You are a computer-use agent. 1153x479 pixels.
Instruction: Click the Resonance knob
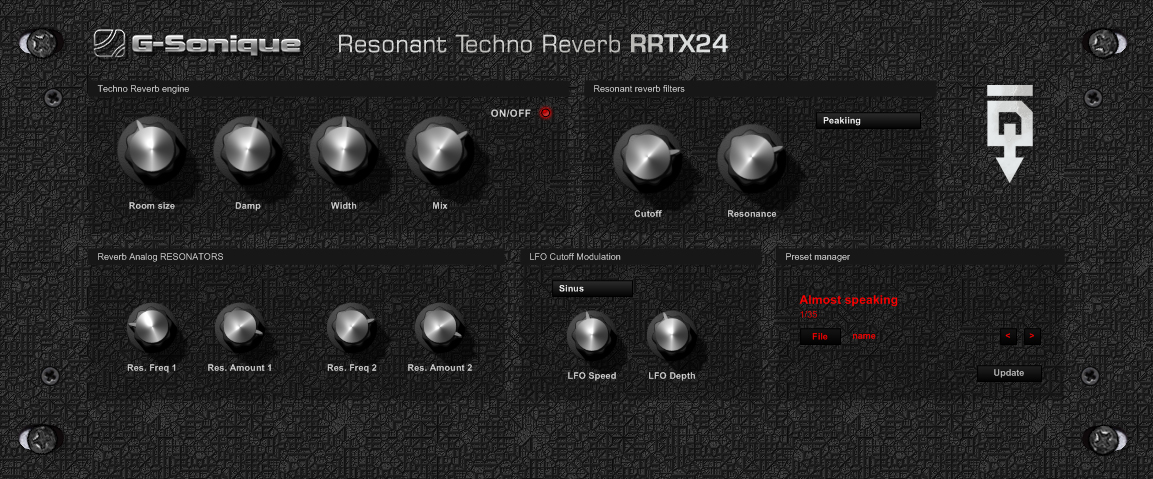coord(751,159)
